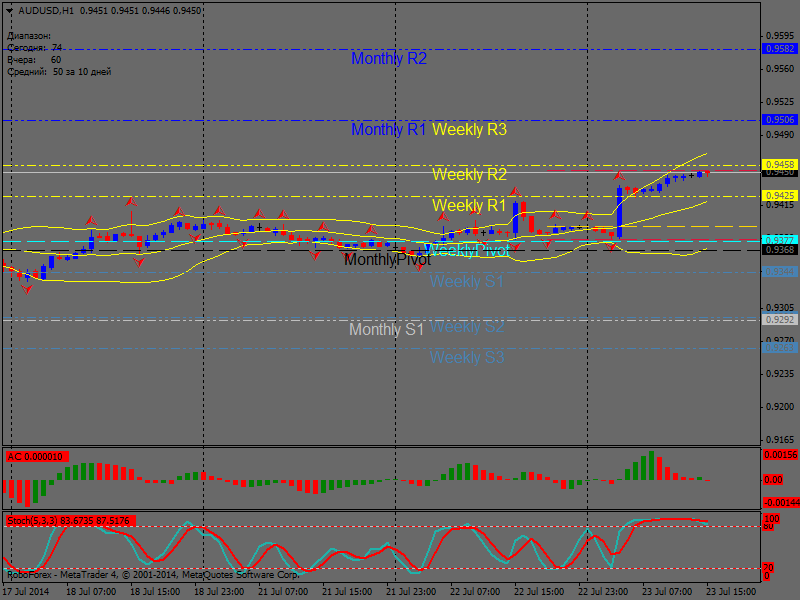Screen dimensions: 800x600
Task: Click the blue 0.9506 price tag
Action: (x=779, y=119)
